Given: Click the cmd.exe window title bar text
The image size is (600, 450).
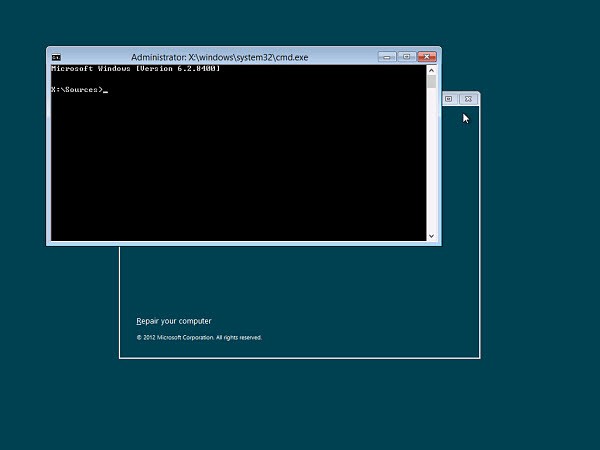Looking at the screenshot, I should 220,57.
